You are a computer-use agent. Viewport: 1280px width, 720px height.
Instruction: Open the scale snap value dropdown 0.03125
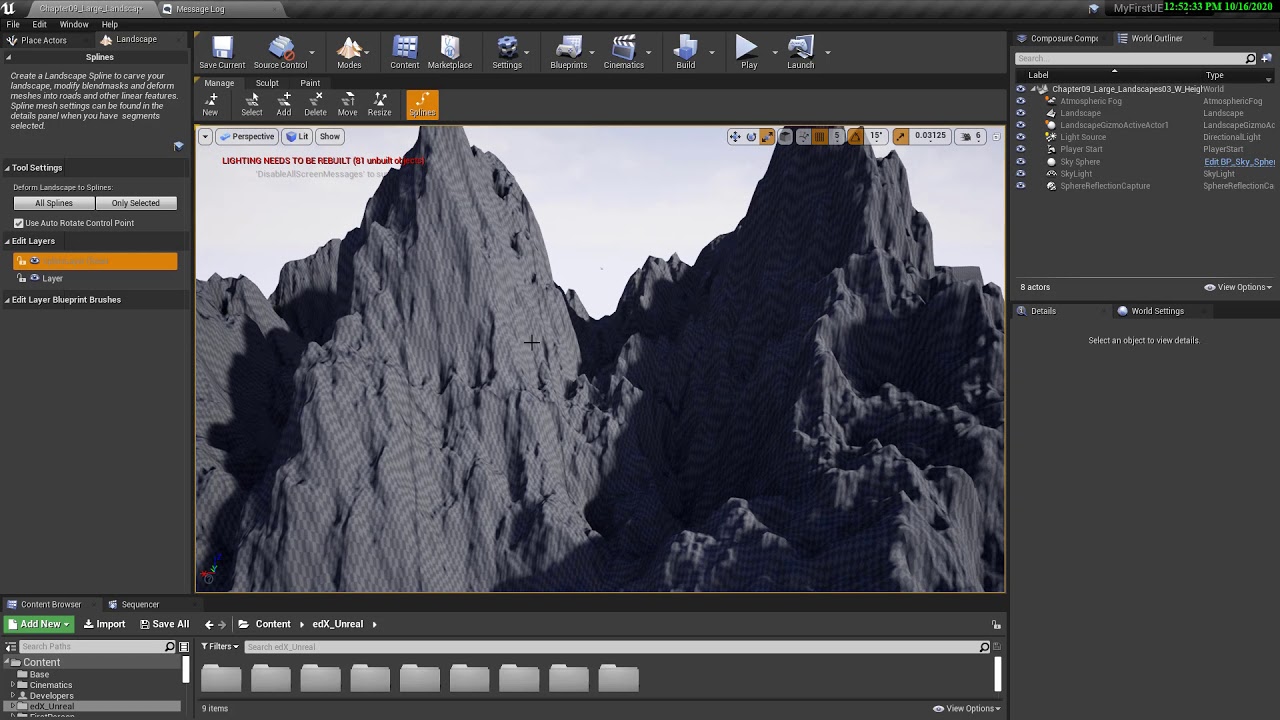[930, 137]
